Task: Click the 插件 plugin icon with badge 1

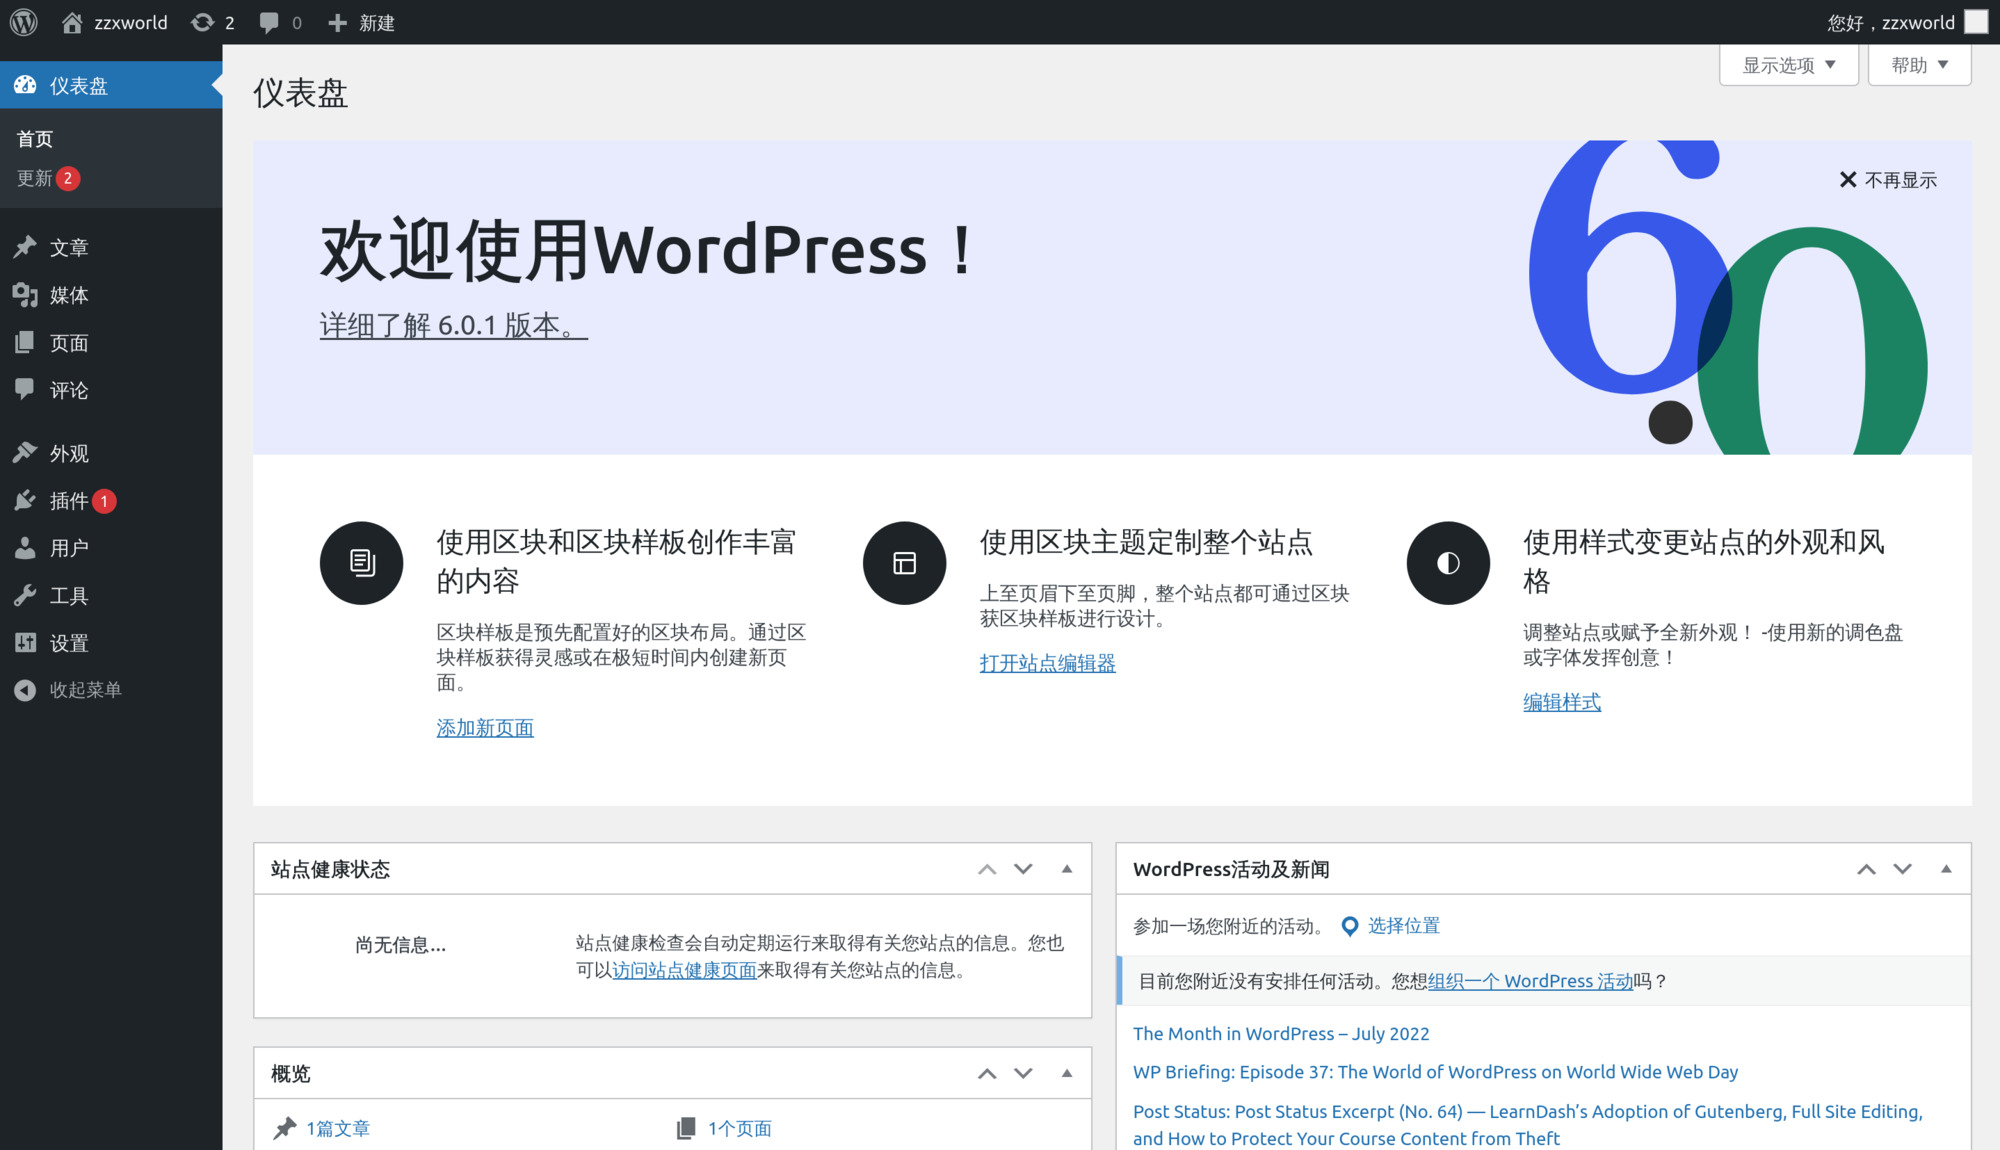Action: [x=26, y=500]
